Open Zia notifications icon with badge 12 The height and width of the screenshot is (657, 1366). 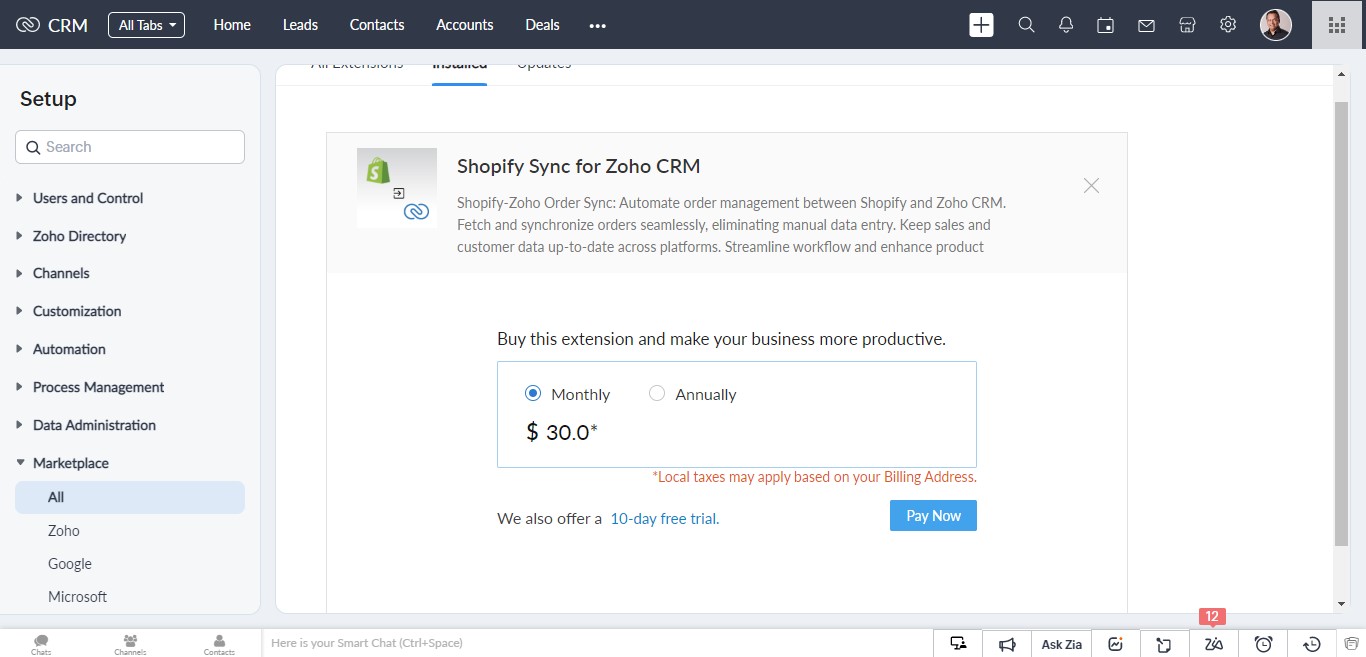(1214, 644)
